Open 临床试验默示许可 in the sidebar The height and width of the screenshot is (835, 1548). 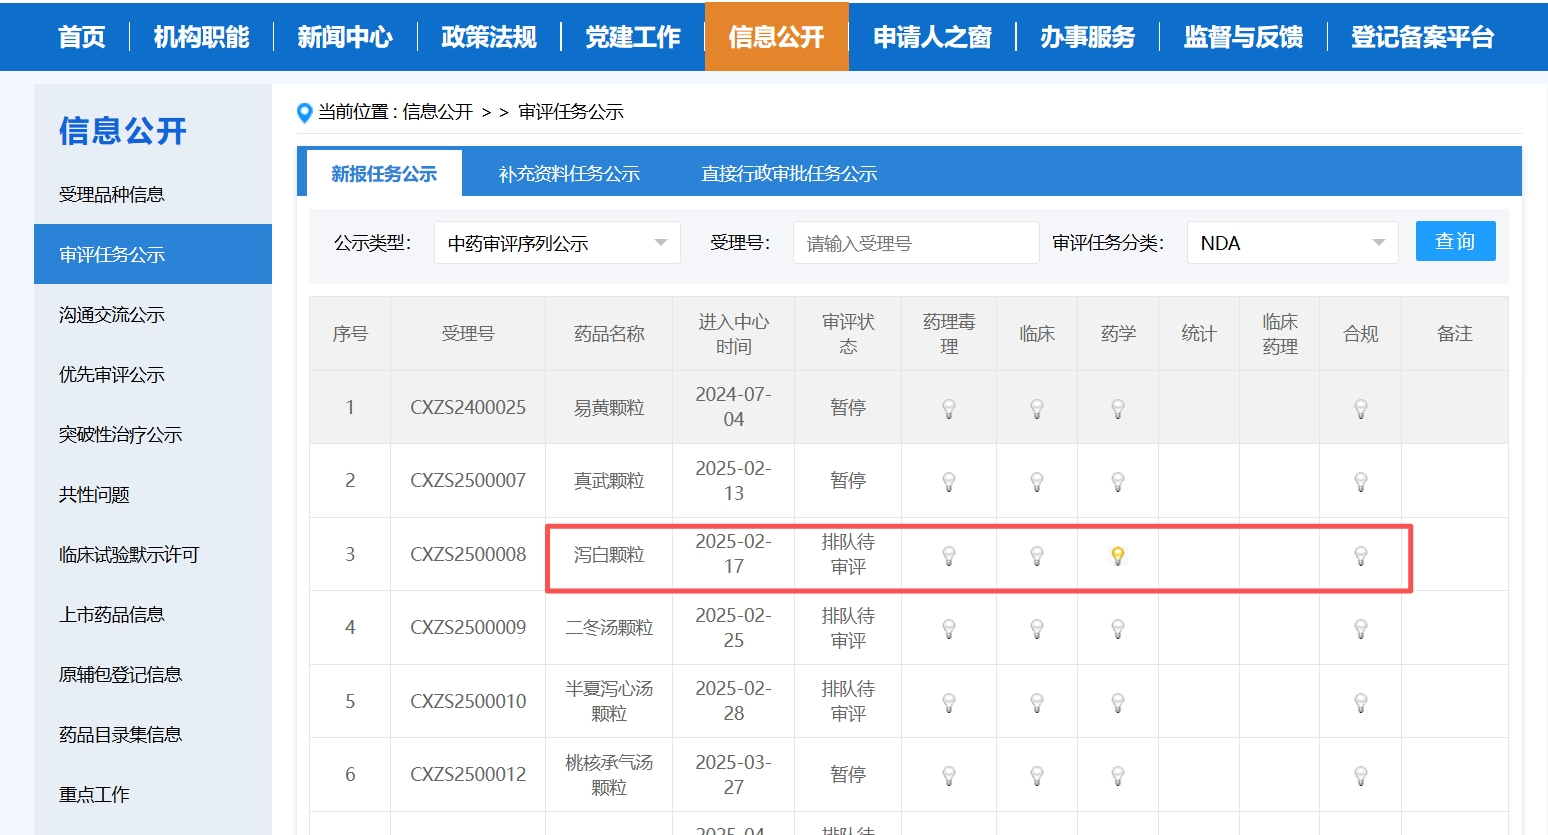129,554
